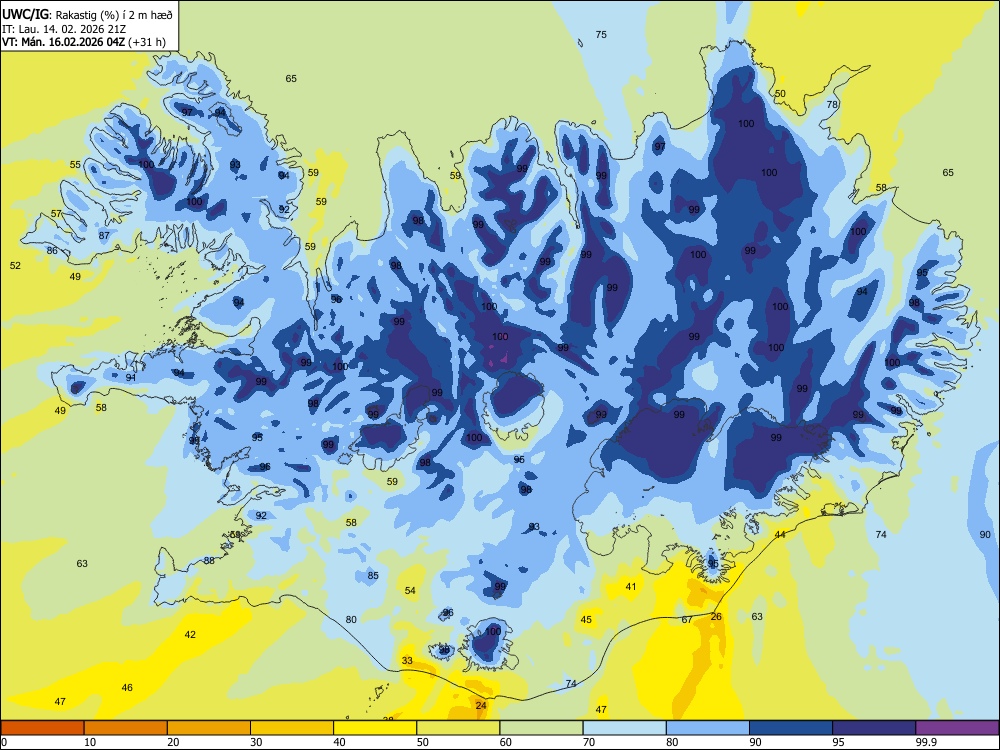Click the value '55' northwest of the Westfjords
Screen dimensions: 1000x750
click(75, 165)
